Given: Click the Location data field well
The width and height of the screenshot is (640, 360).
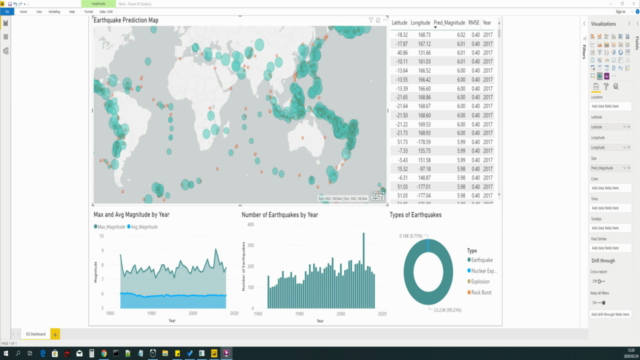Looking at the screenshot, I should coord(610,106).
